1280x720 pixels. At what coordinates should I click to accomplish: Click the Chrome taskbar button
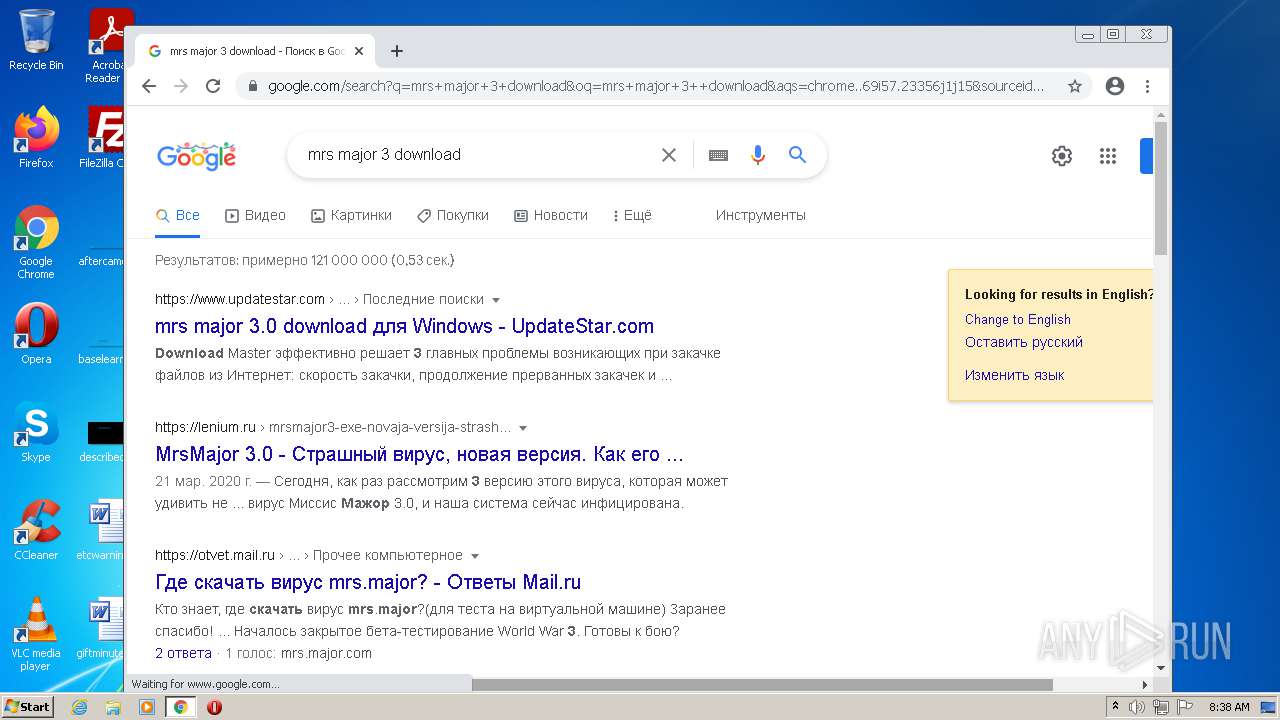[x=180, y=707]
